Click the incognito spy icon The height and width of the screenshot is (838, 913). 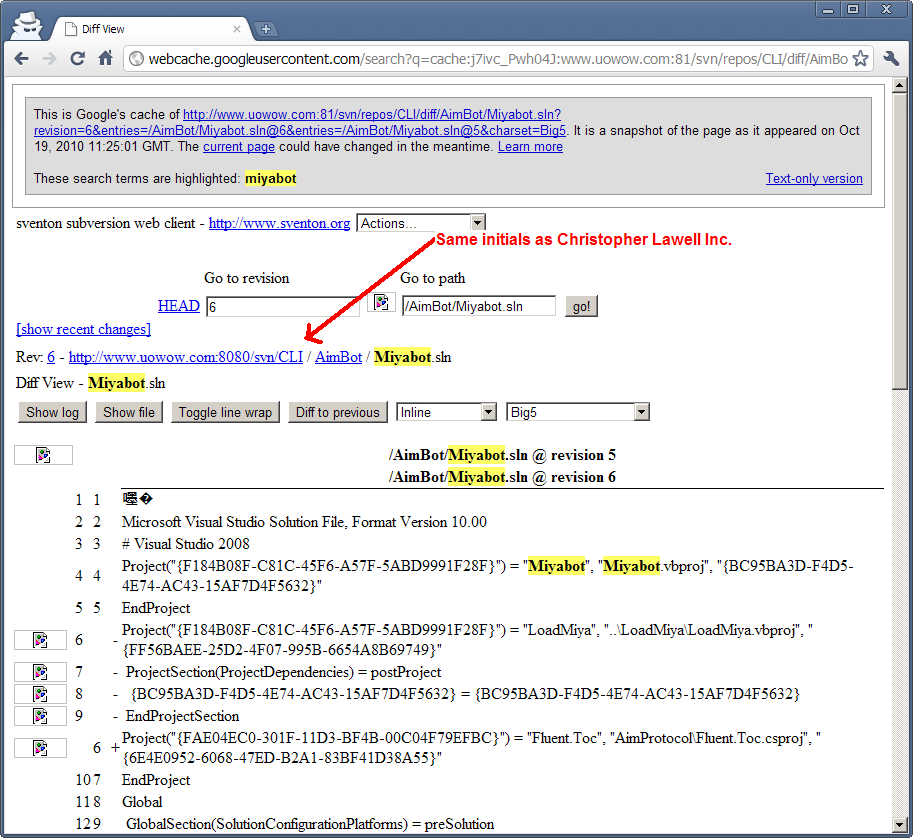pos(27,27)
